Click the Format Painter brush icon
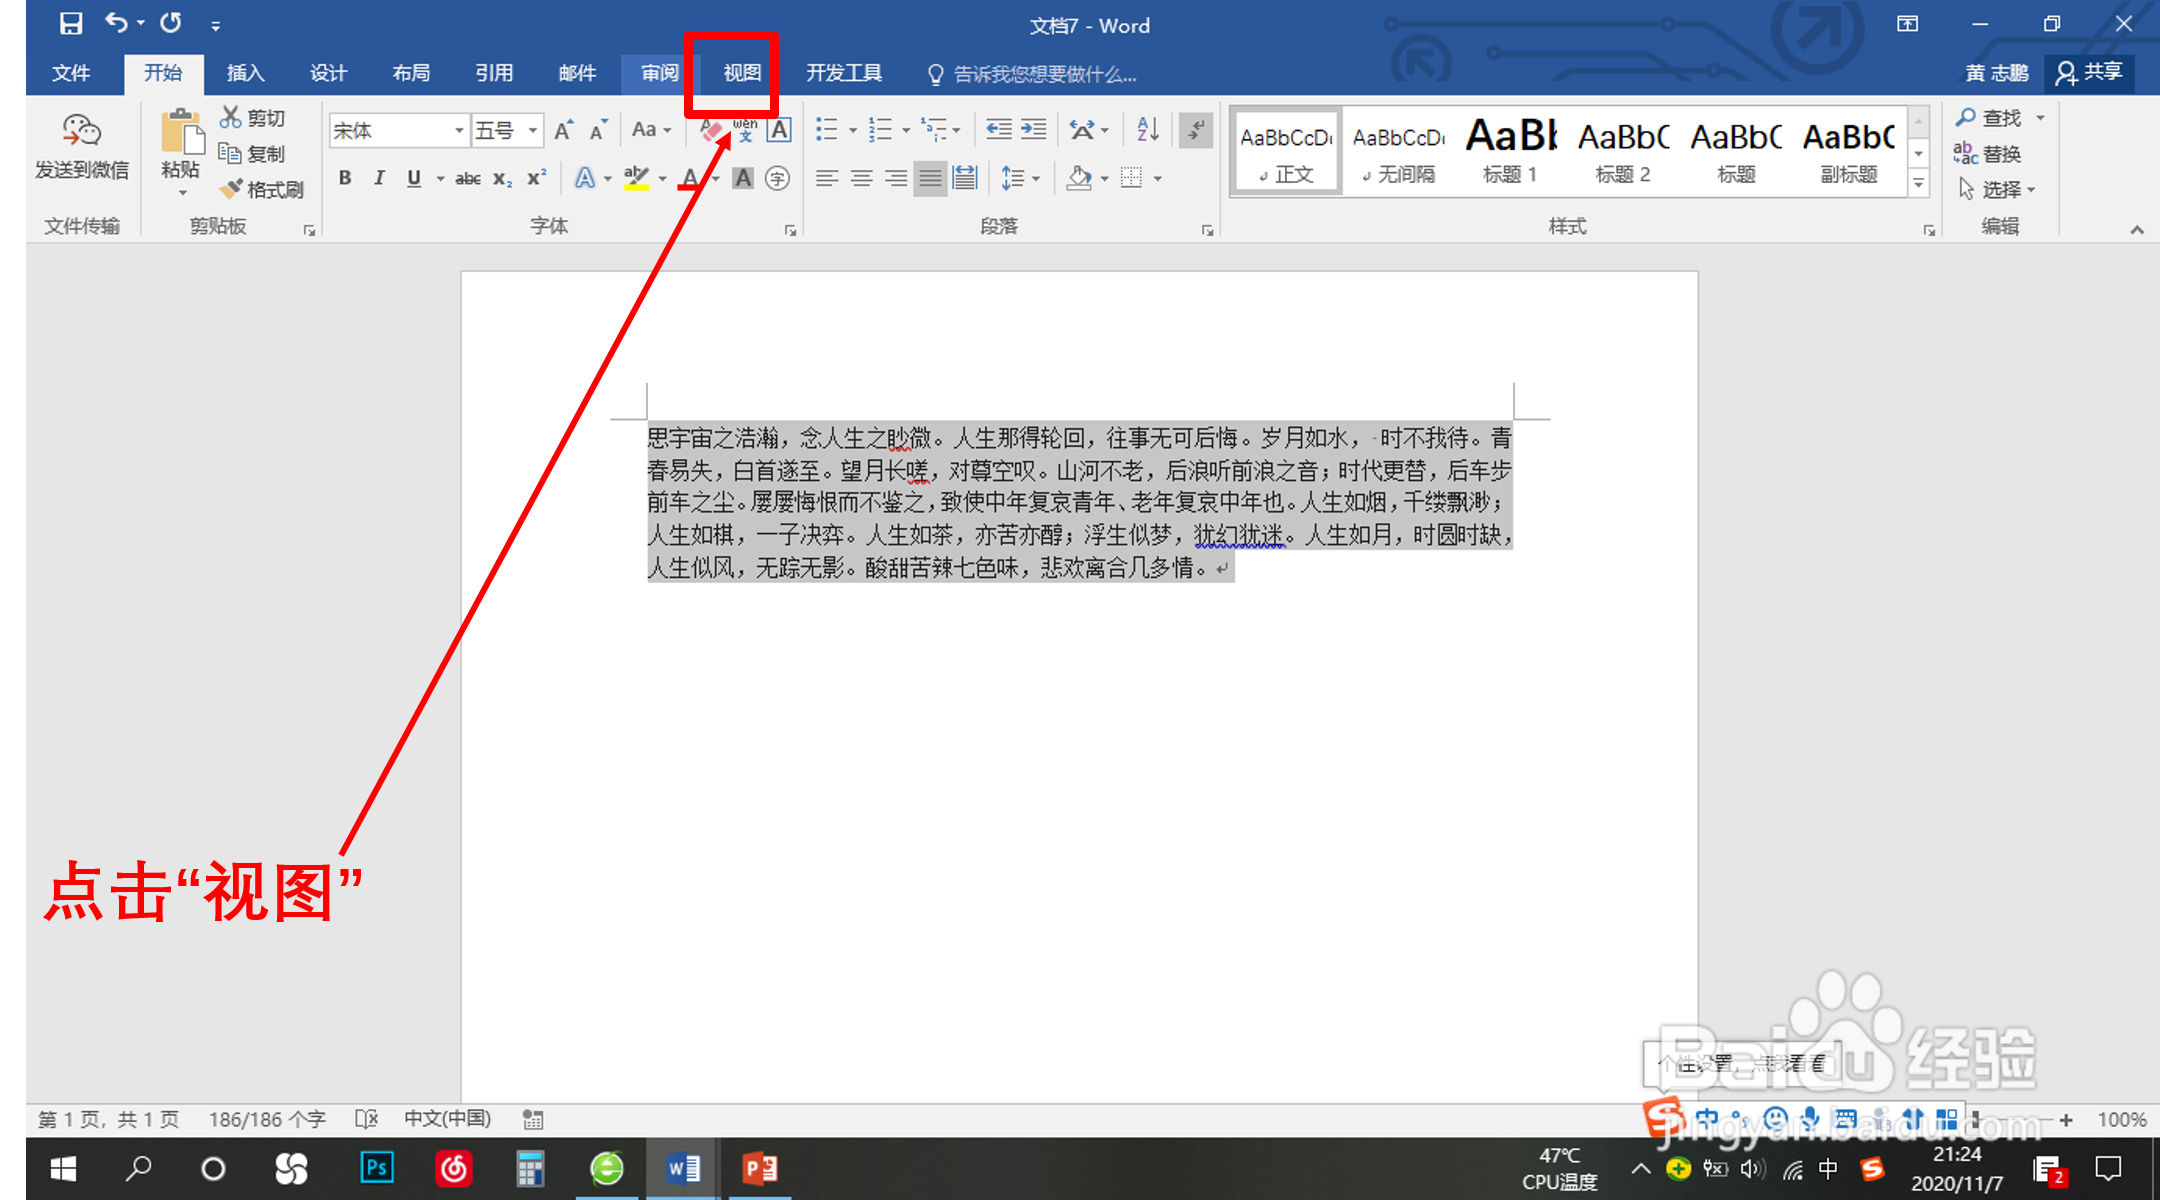 click(232, 189)
